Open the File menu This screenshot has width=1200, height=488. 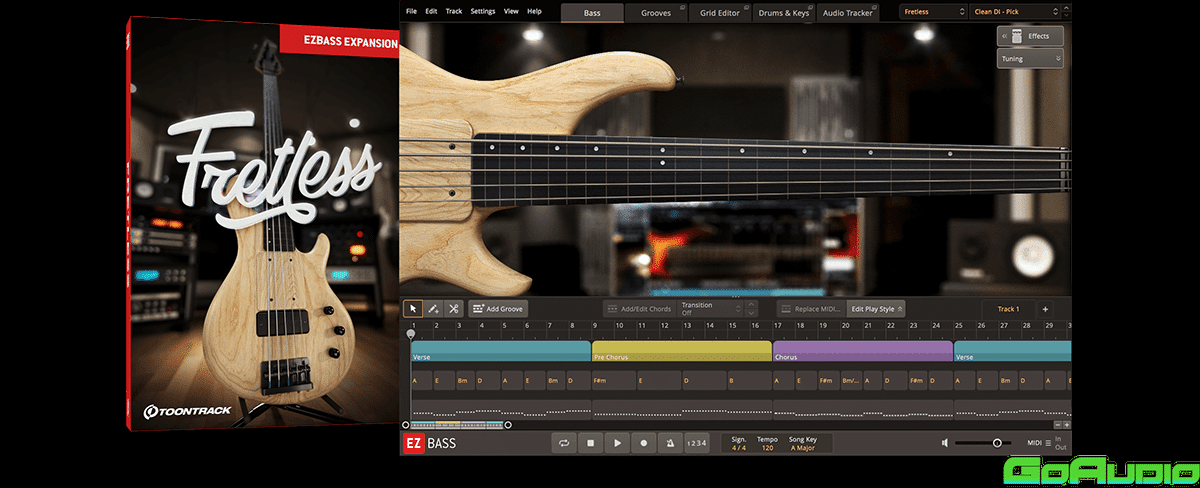[x=412, y=11]
